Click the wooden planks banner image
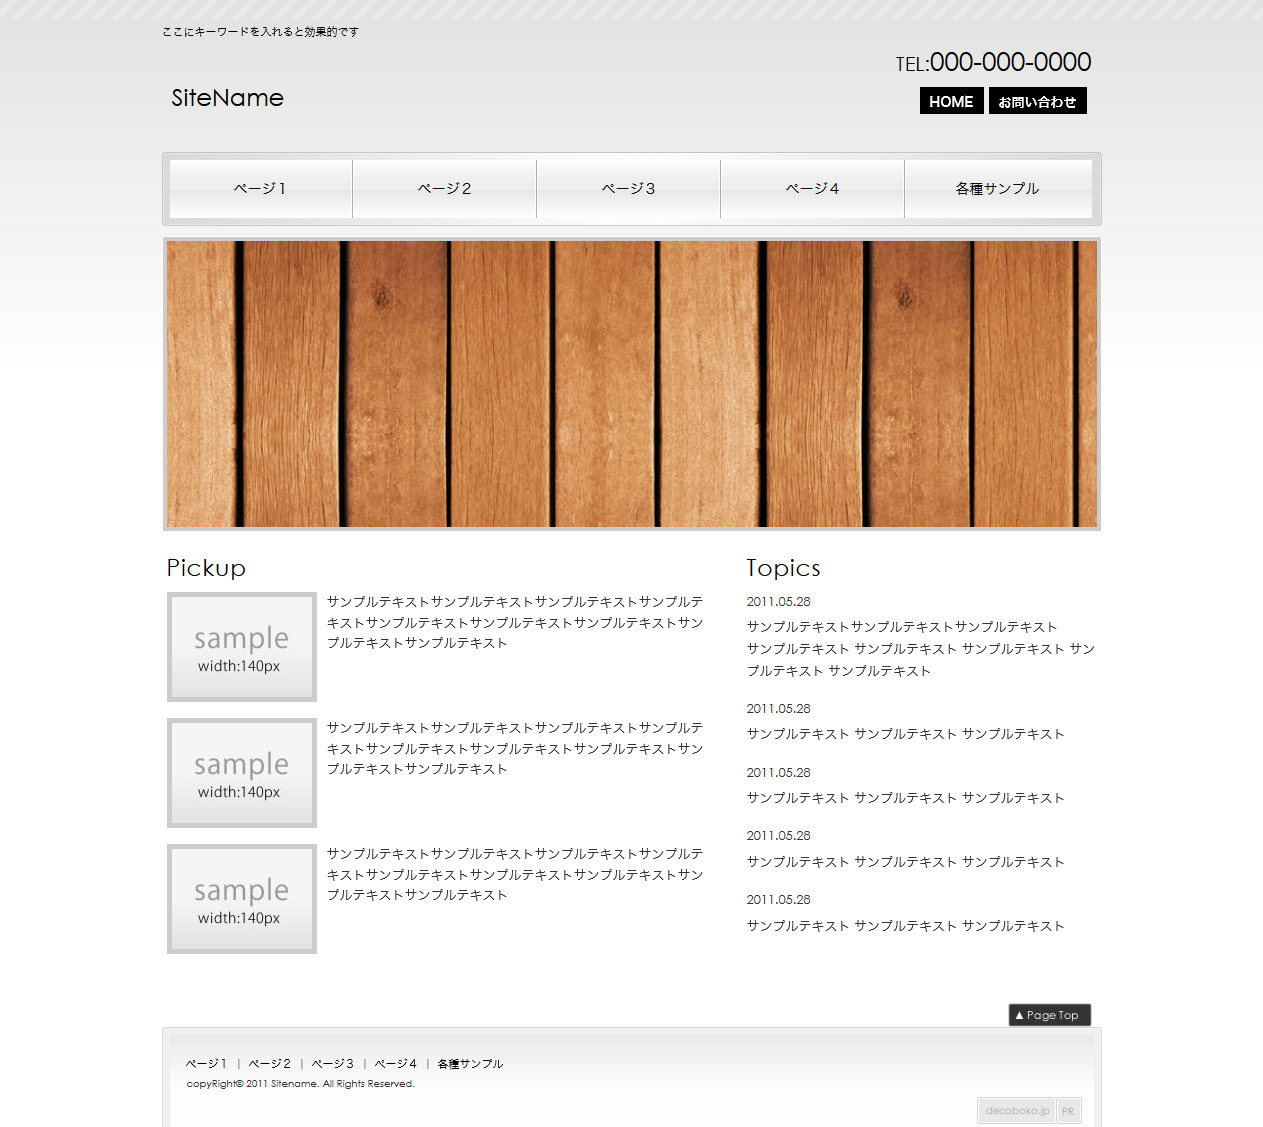Image resolution: width=1263 pixels, height=1127 pixels. (632, 384)
